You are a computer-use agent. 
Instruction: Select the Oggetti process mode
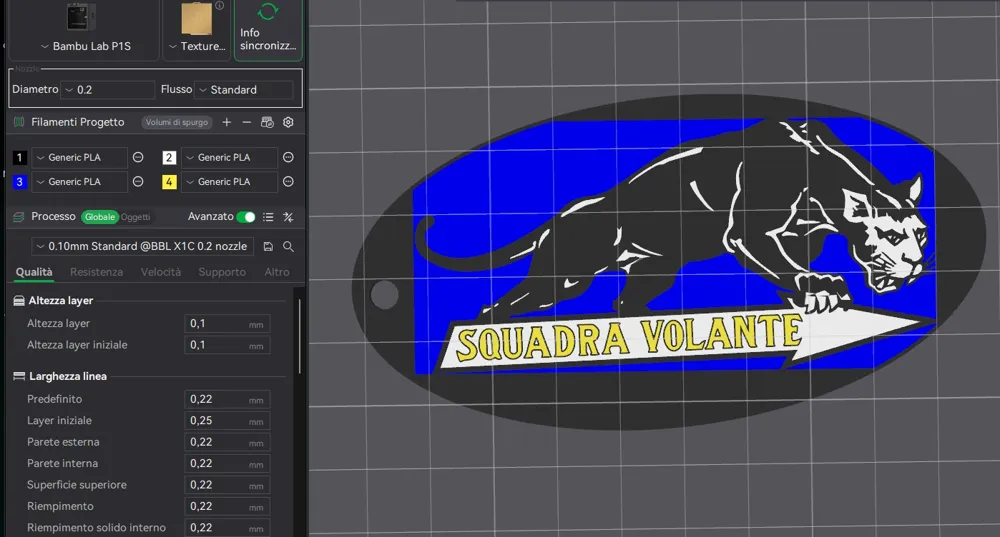point(136,217)
